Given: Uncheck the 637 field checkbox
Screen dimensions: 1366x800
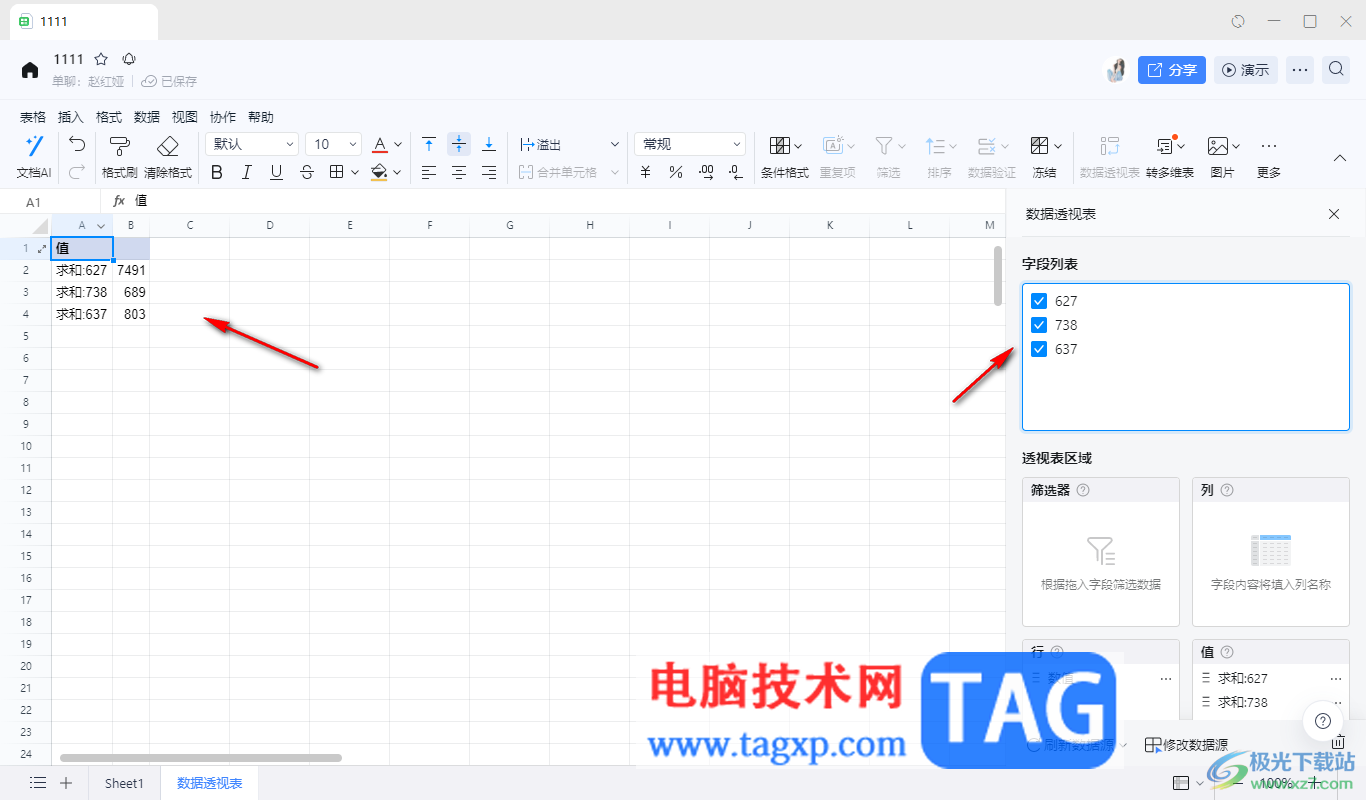Looking at the screenshot, I should (1040, 349).
